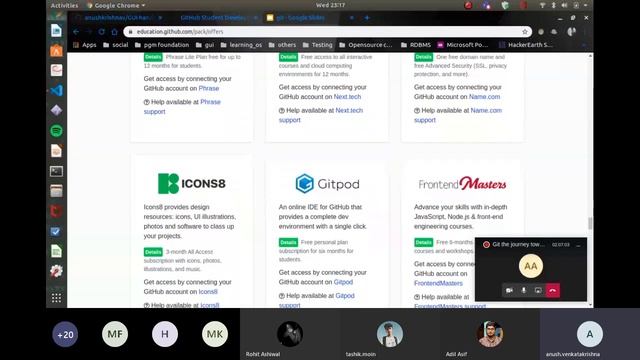Viewport: 640px width, 360px height.
Task: Open the to-do checkmark app in dock
Action: click(x=56, y=231)
